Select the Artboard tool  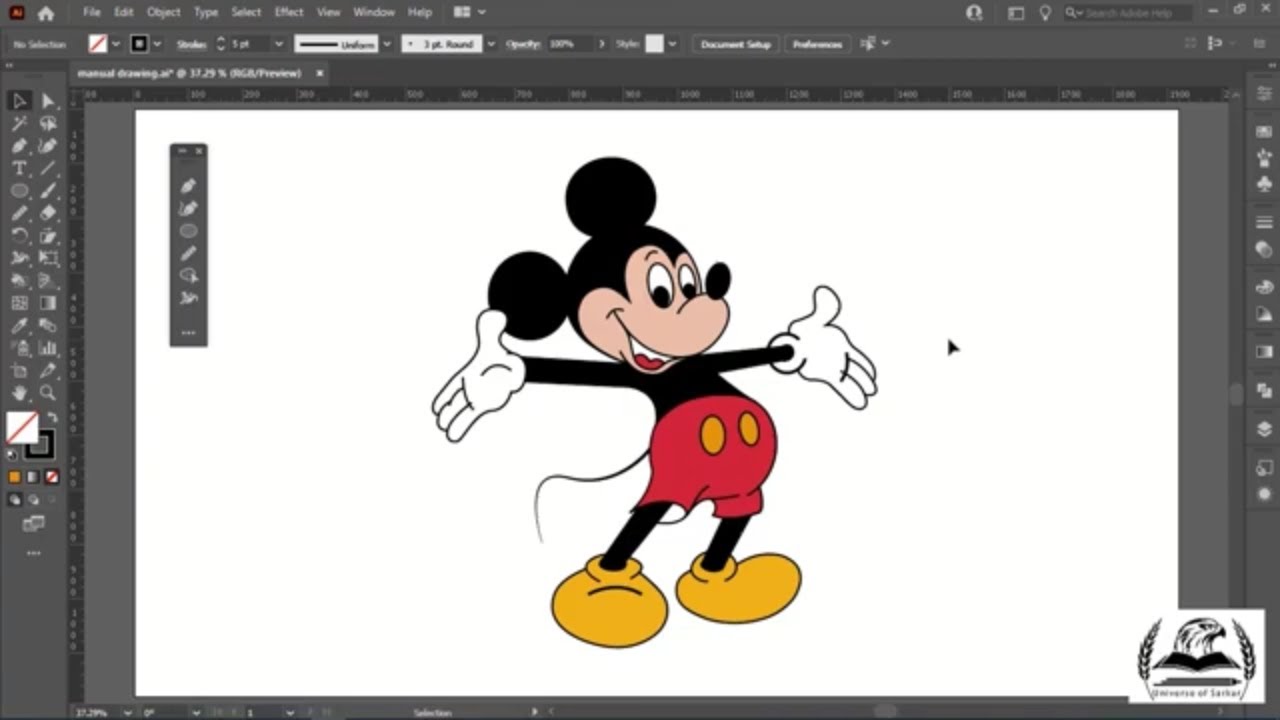pyautogui.click(x=19, y=371)
